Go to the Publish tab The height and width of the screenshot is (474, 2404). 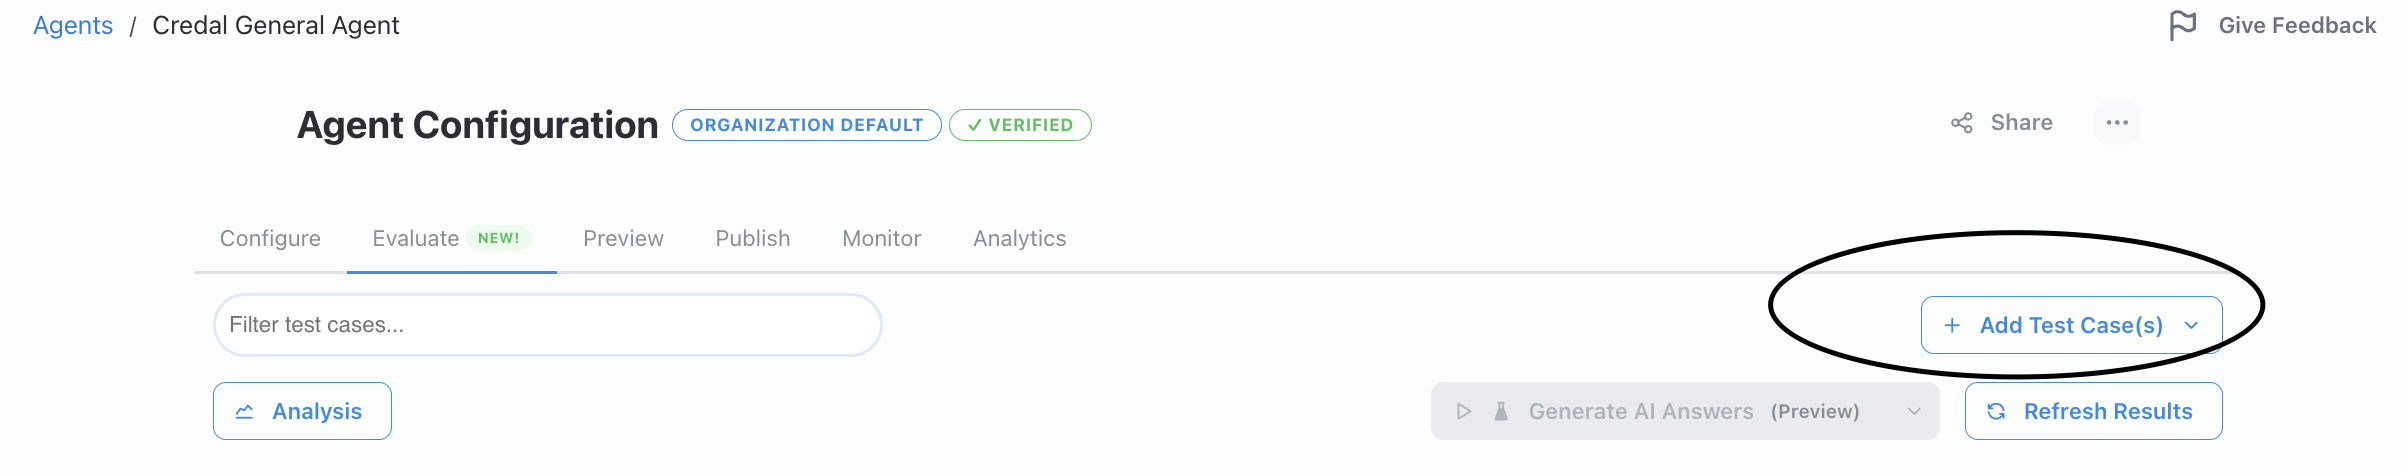pyautogui.click(x=753, y=239)
